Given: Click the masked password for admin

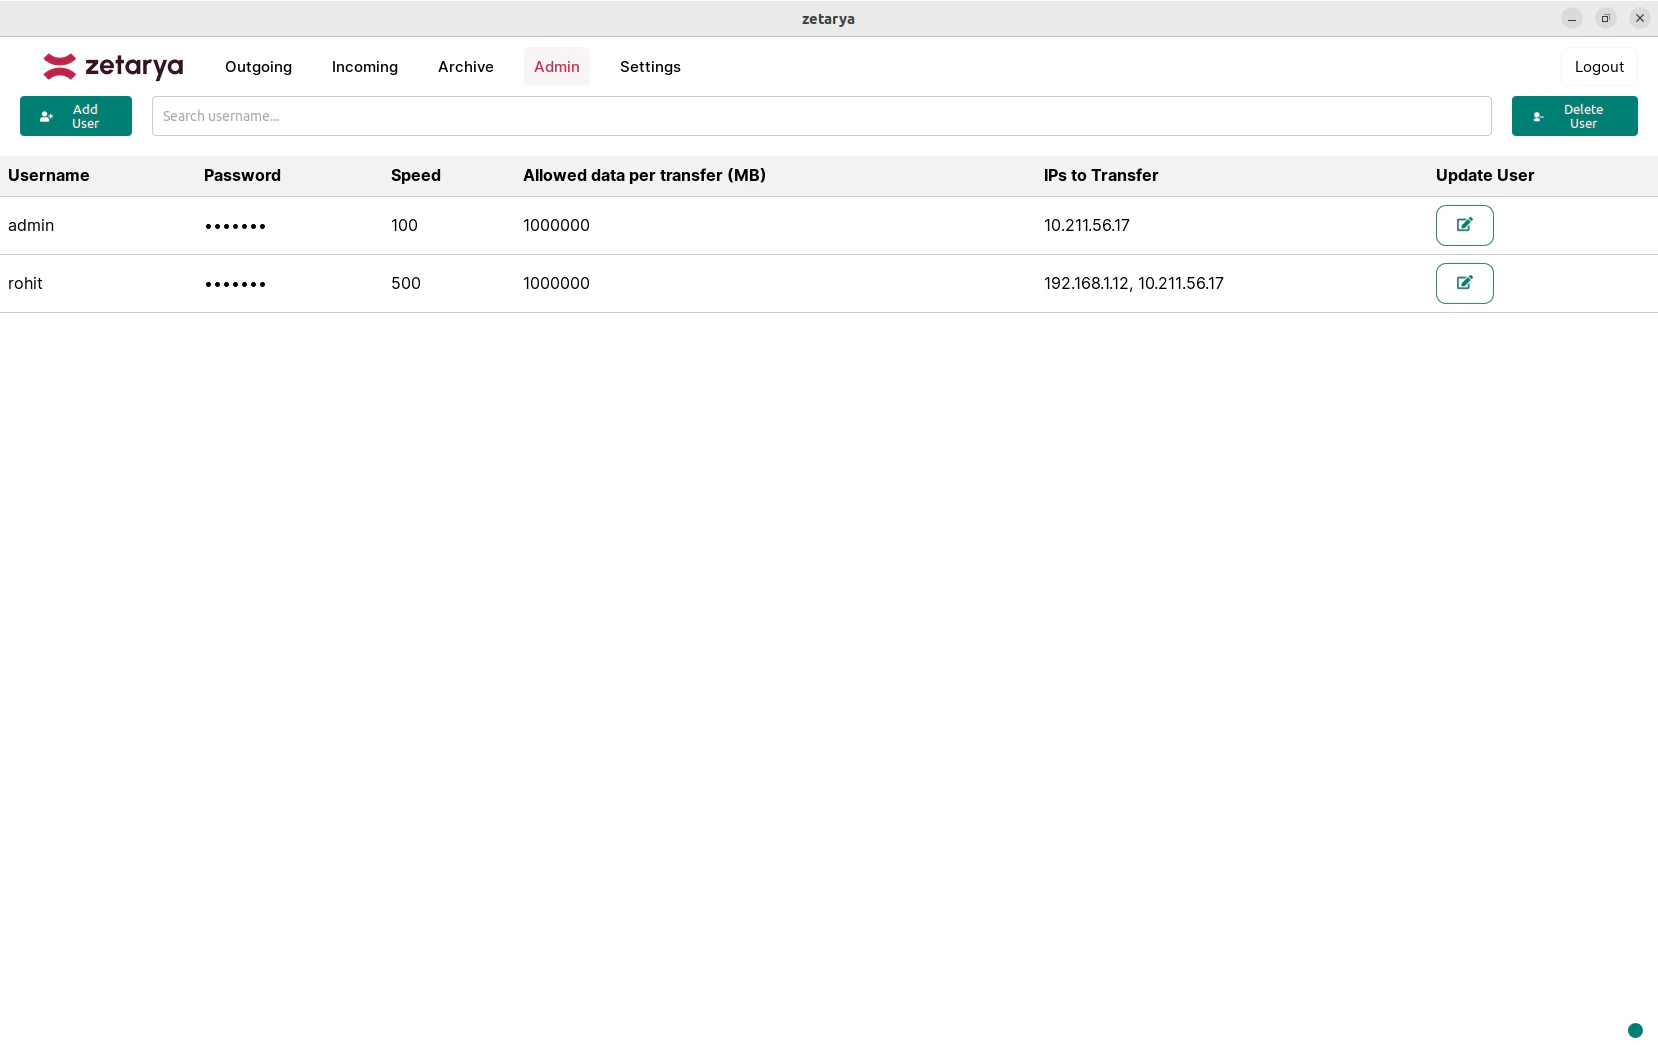Looking at the screenshot, I should click(235, 226).
